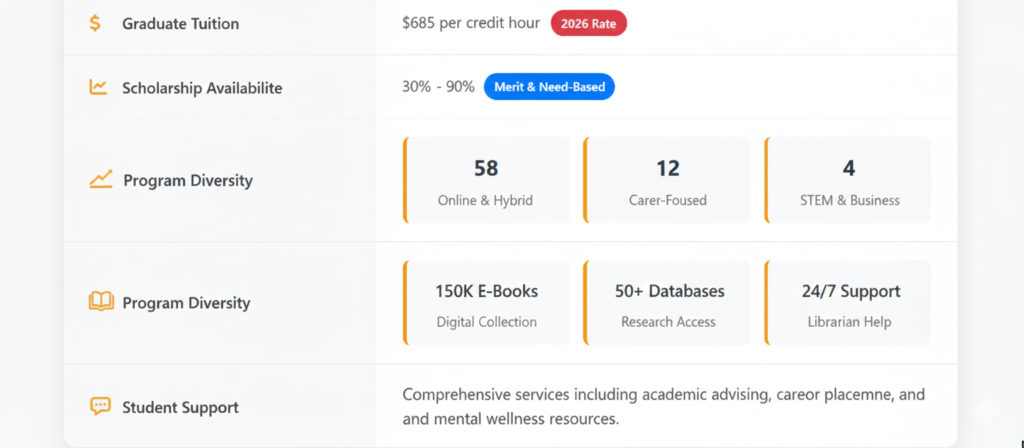This screenshot has width=1024, height=448.
Task: Select the 50+ Databases Research Access card
Action: (667, 303)
